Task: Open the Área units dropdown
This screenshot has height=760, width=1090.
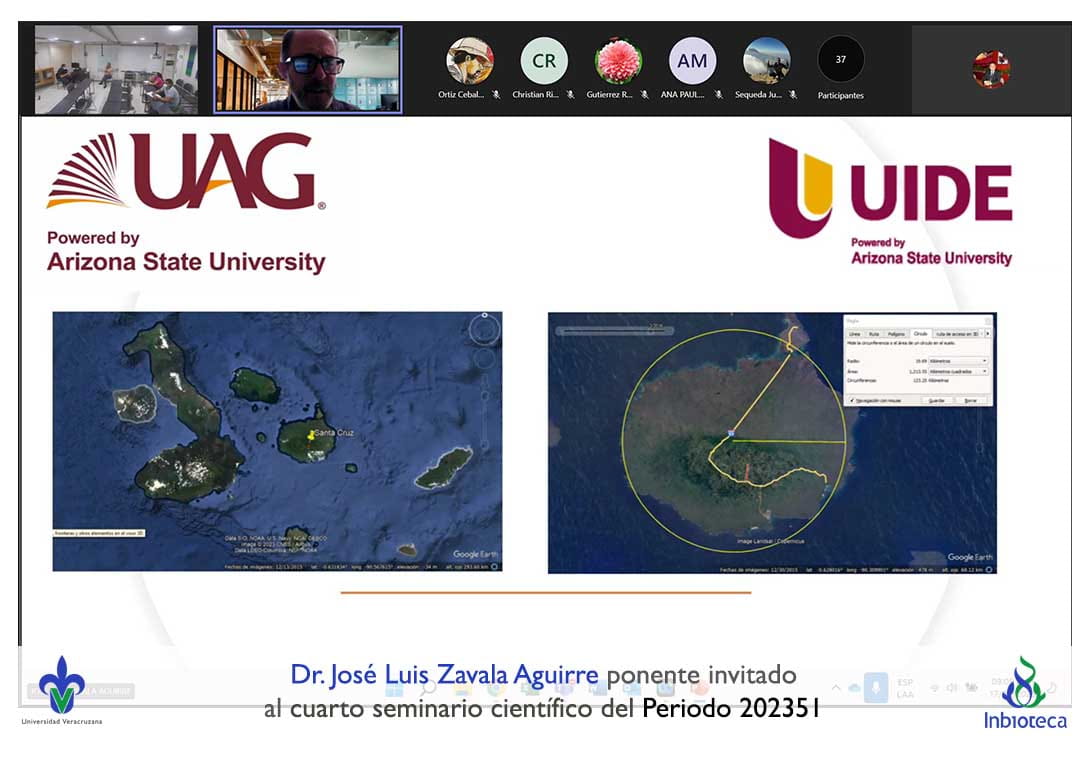Action: tap(957, 371)
